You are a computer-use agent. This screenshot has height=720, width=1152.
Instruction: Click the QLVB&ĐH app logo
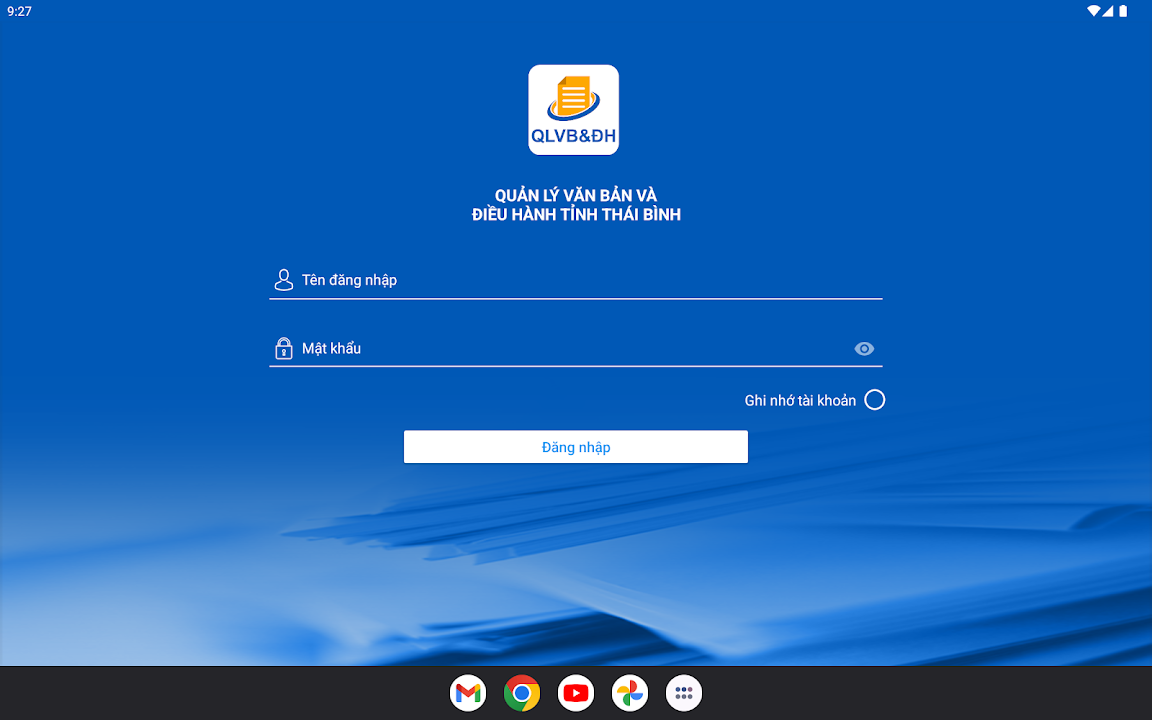[x=573, y=110]
